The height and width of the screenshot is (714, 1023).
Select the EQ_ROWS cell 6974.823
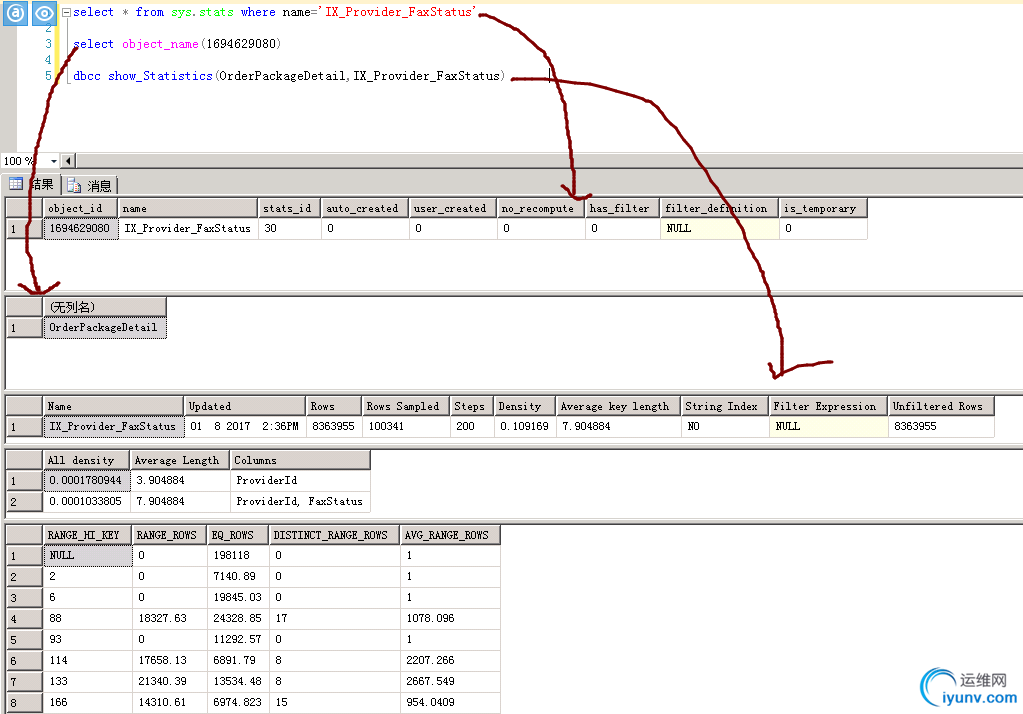(238, 702)
